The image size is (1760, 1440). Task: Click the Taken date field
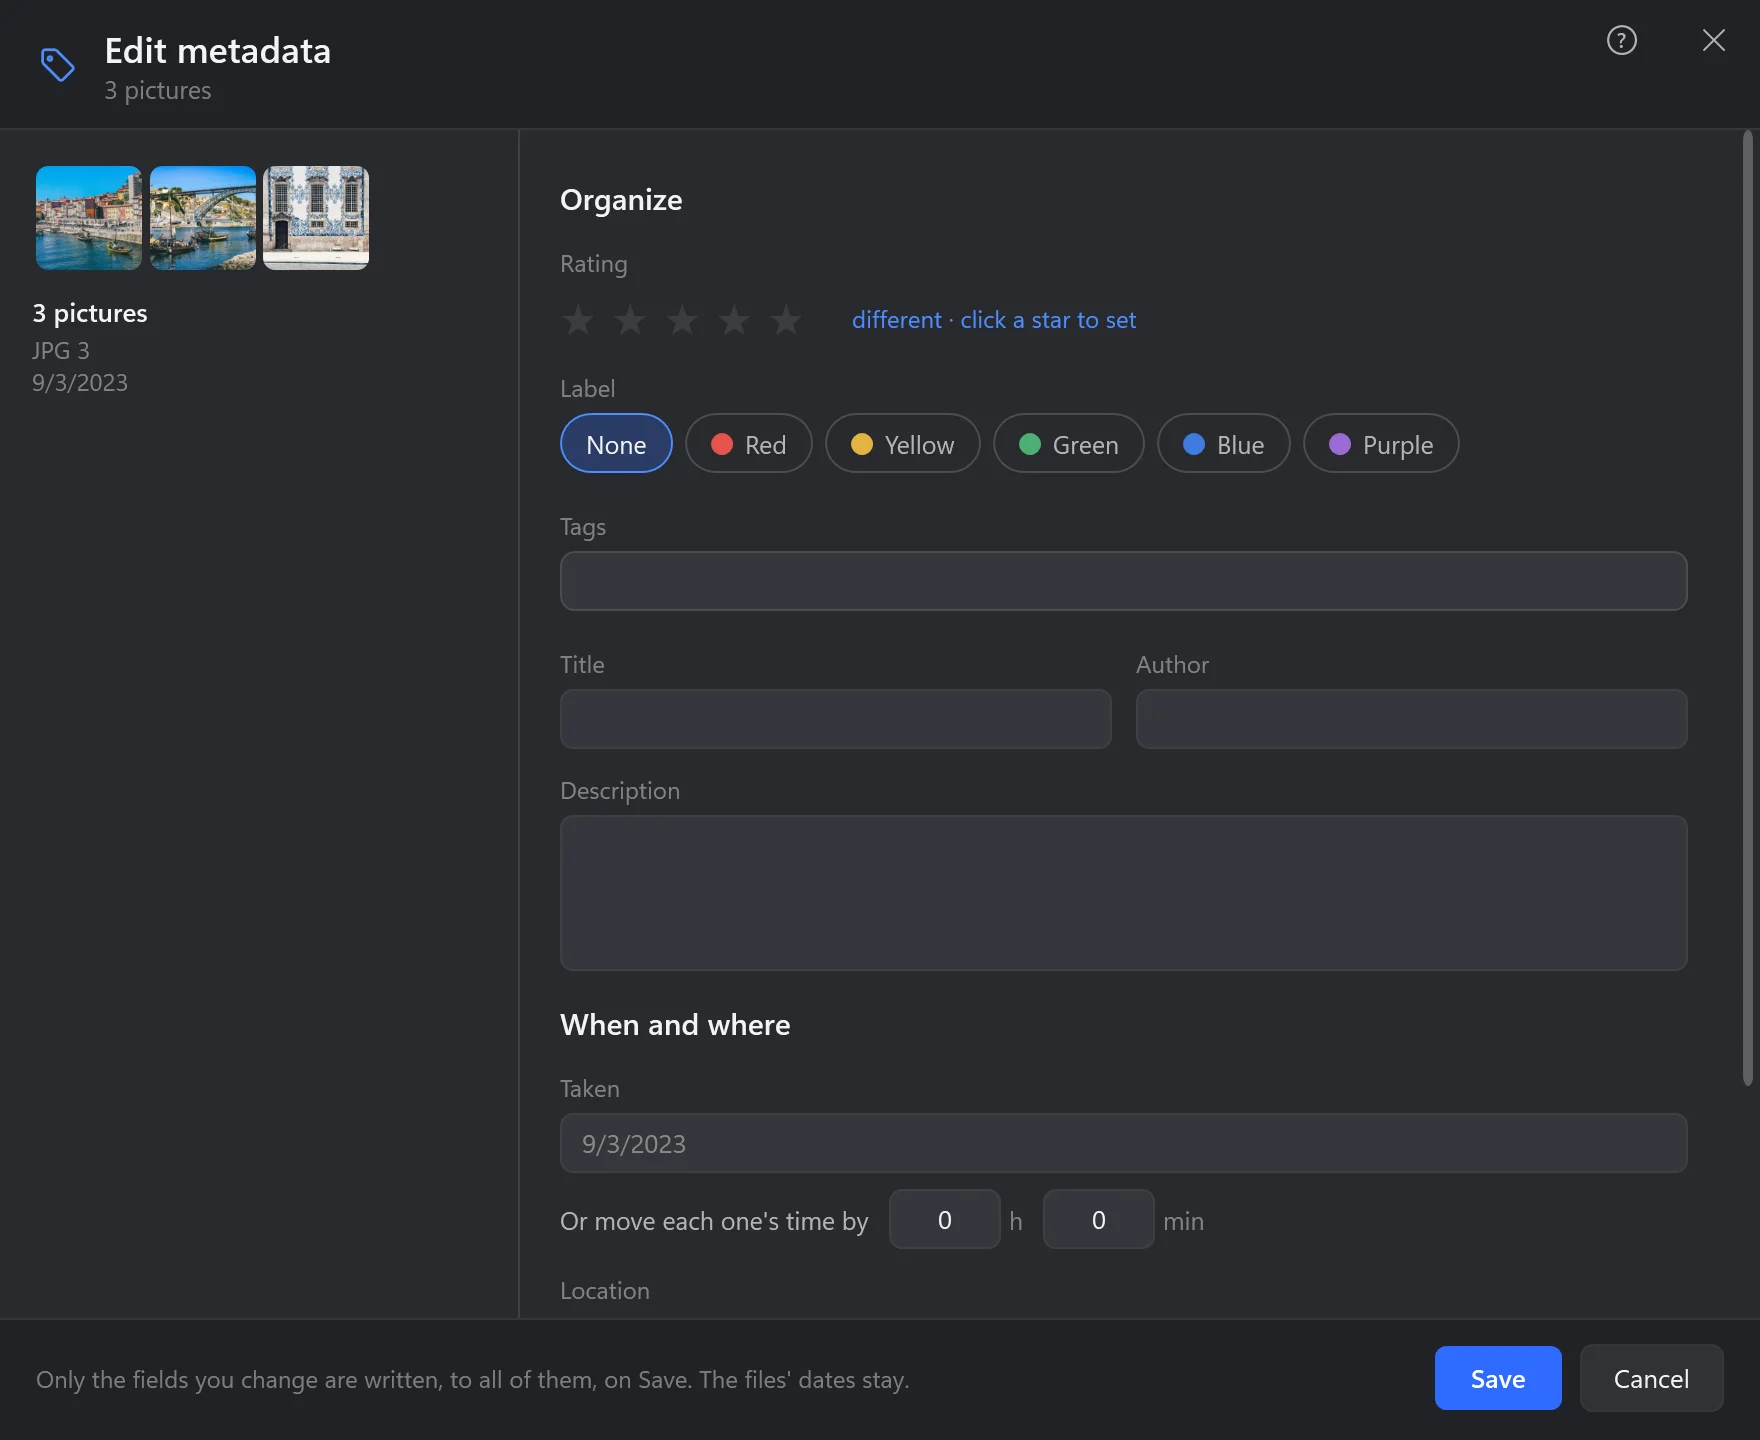(x=1123, y=1143)
